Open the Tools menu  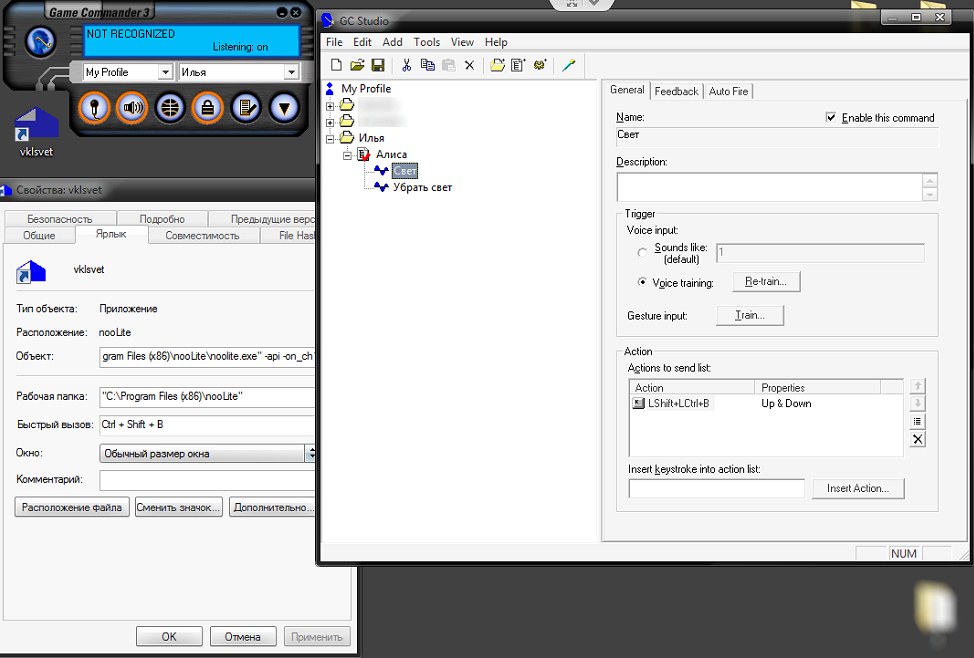click(426, 42)
